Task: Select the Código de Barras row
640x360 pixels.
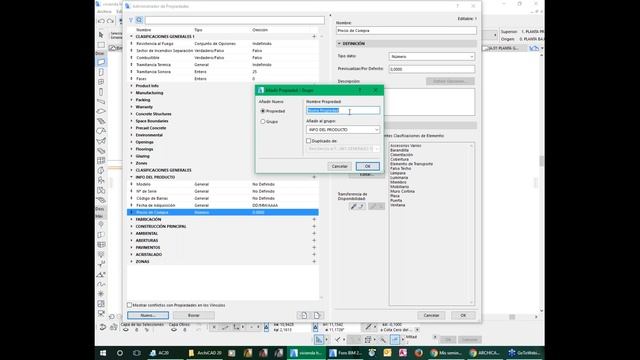Action: point(223,198)
